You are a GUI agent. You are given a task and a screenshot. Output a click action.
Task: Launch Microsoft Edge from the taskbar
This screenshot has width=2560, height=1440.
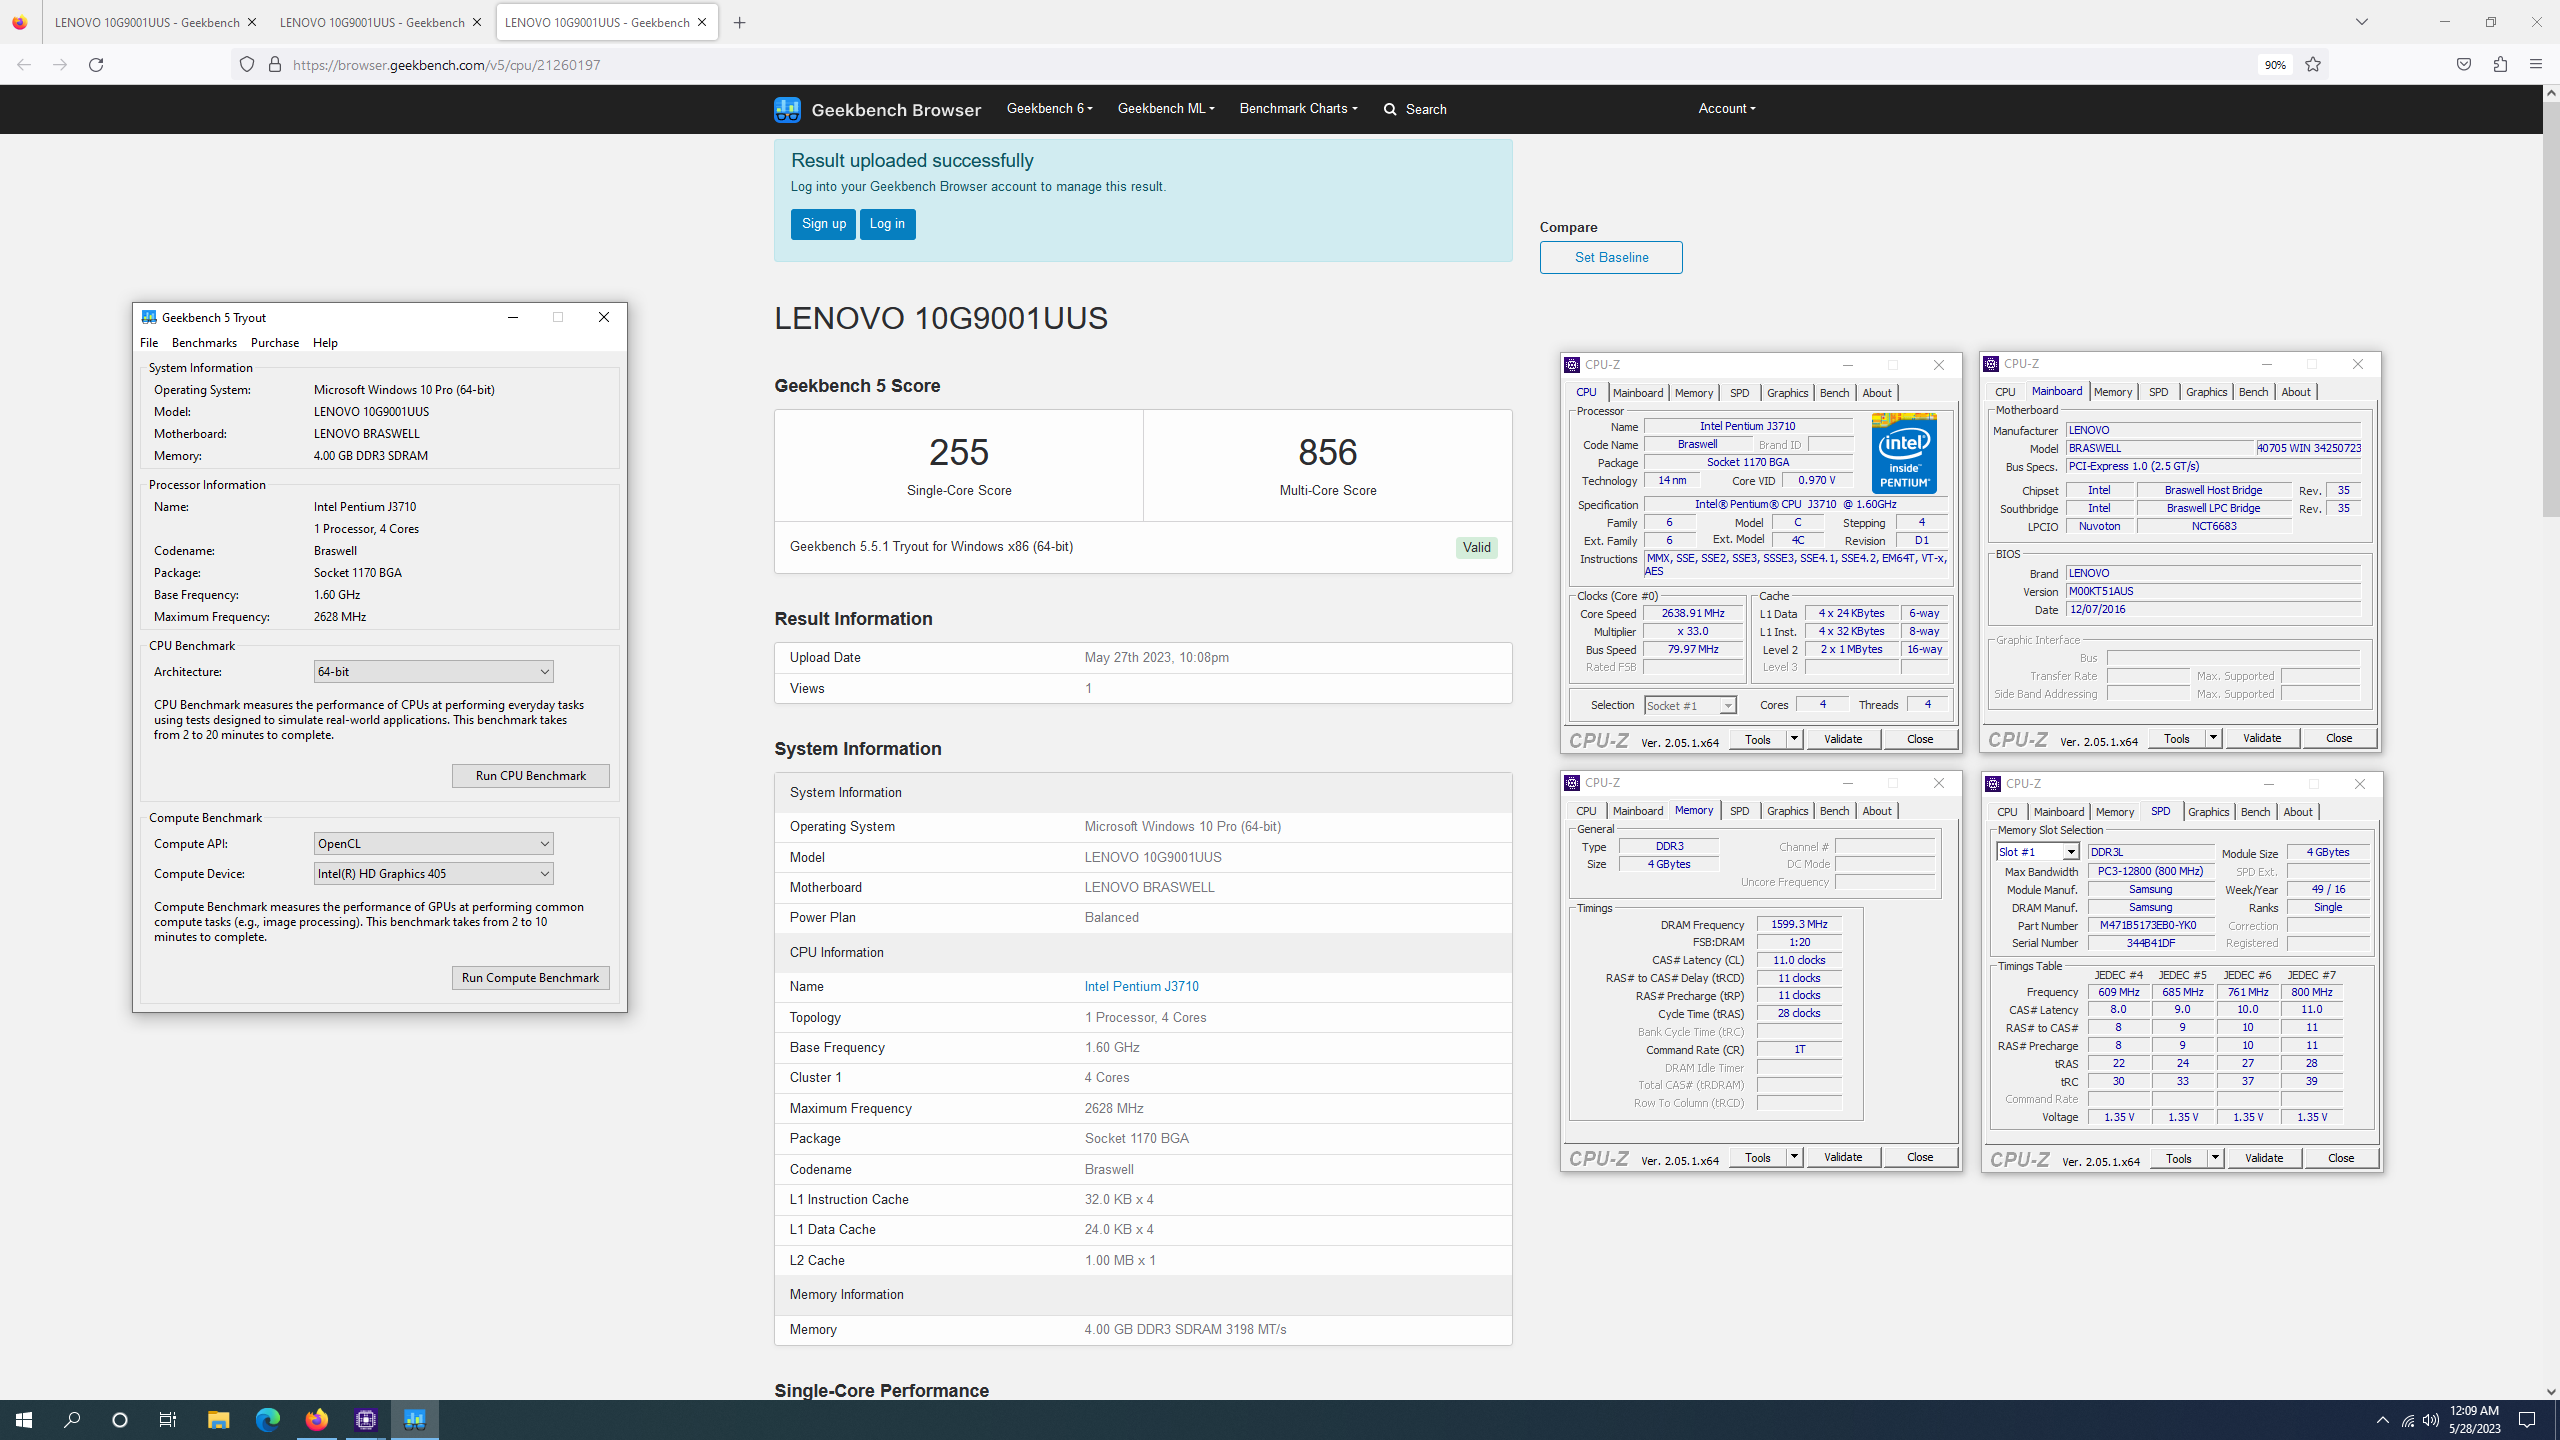[267, 1420]
